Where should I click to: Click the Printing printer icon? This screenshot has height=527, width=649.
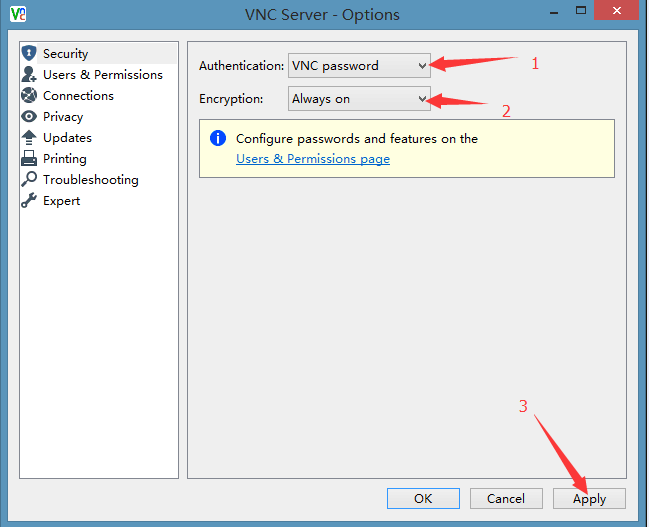pos(29,159)
